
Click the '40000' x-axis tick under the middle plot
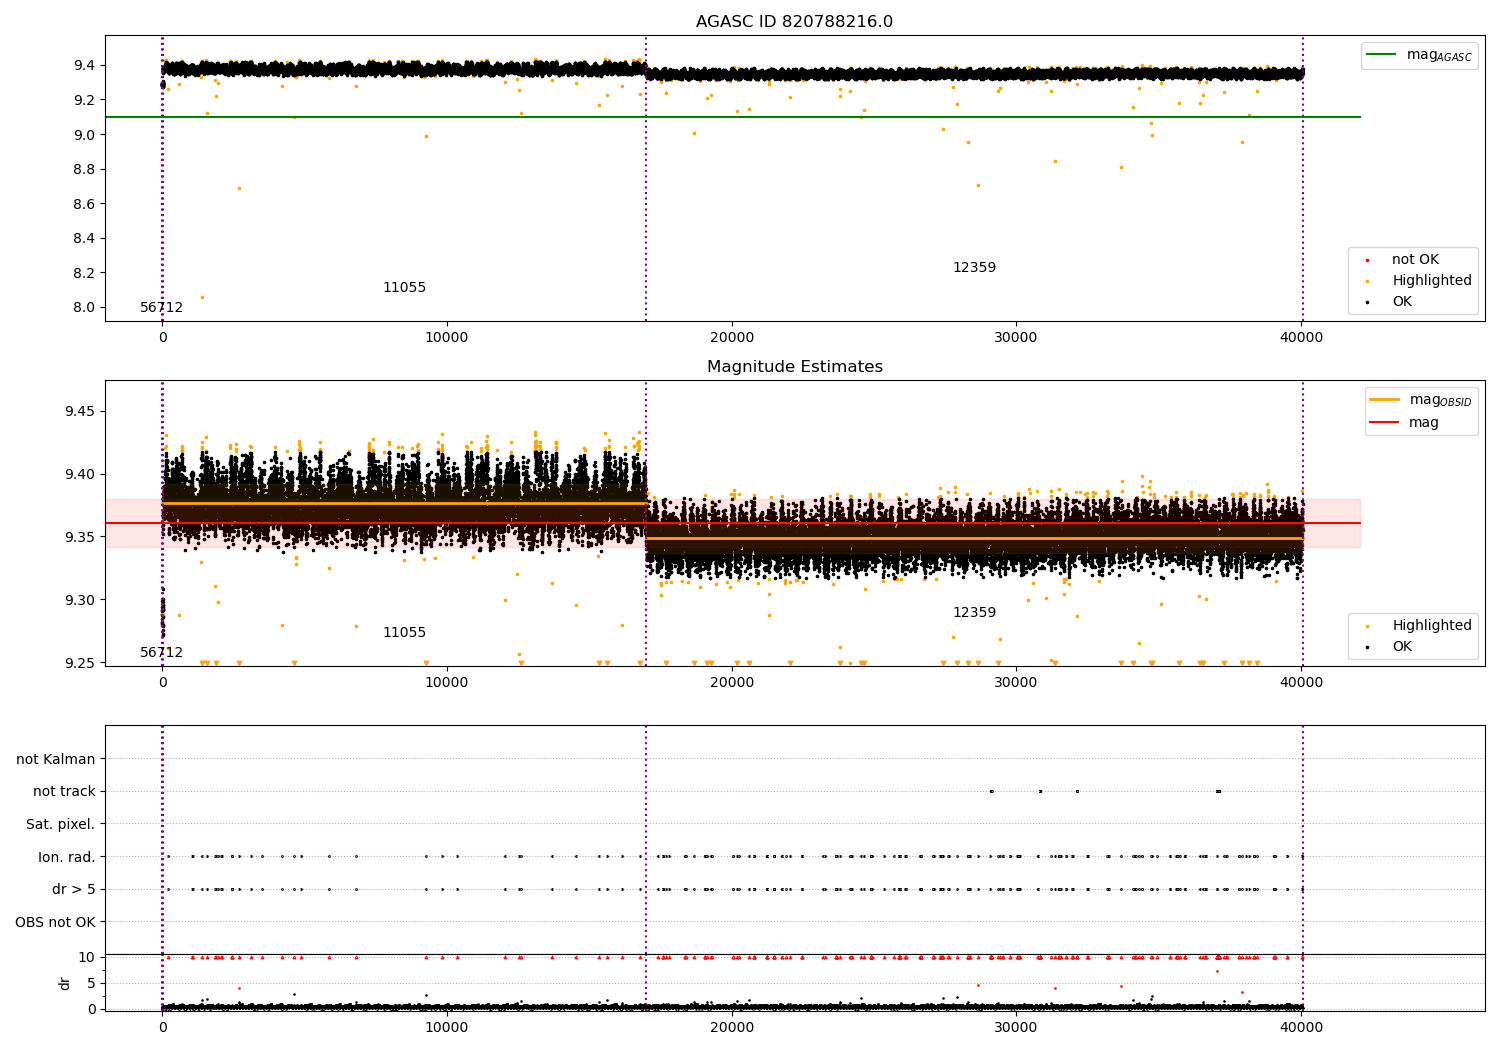click(1301, 683)
